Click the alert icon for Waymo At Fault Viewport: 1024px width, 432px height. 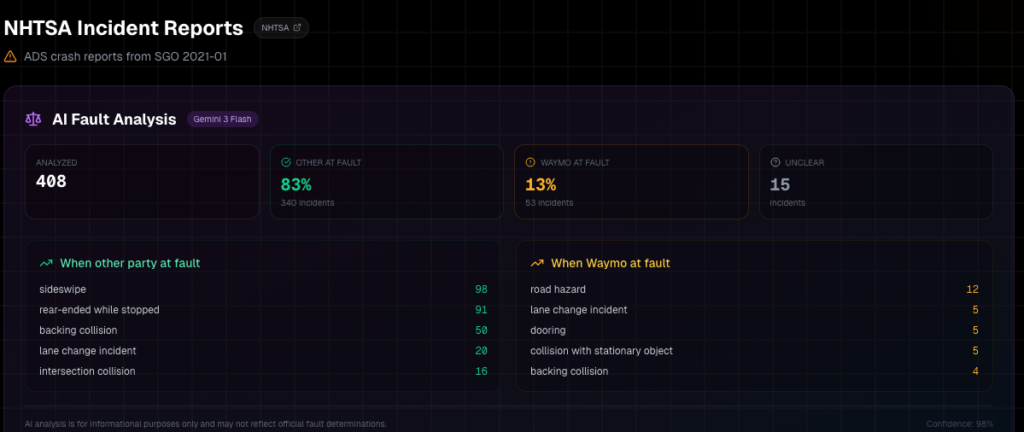530,162
